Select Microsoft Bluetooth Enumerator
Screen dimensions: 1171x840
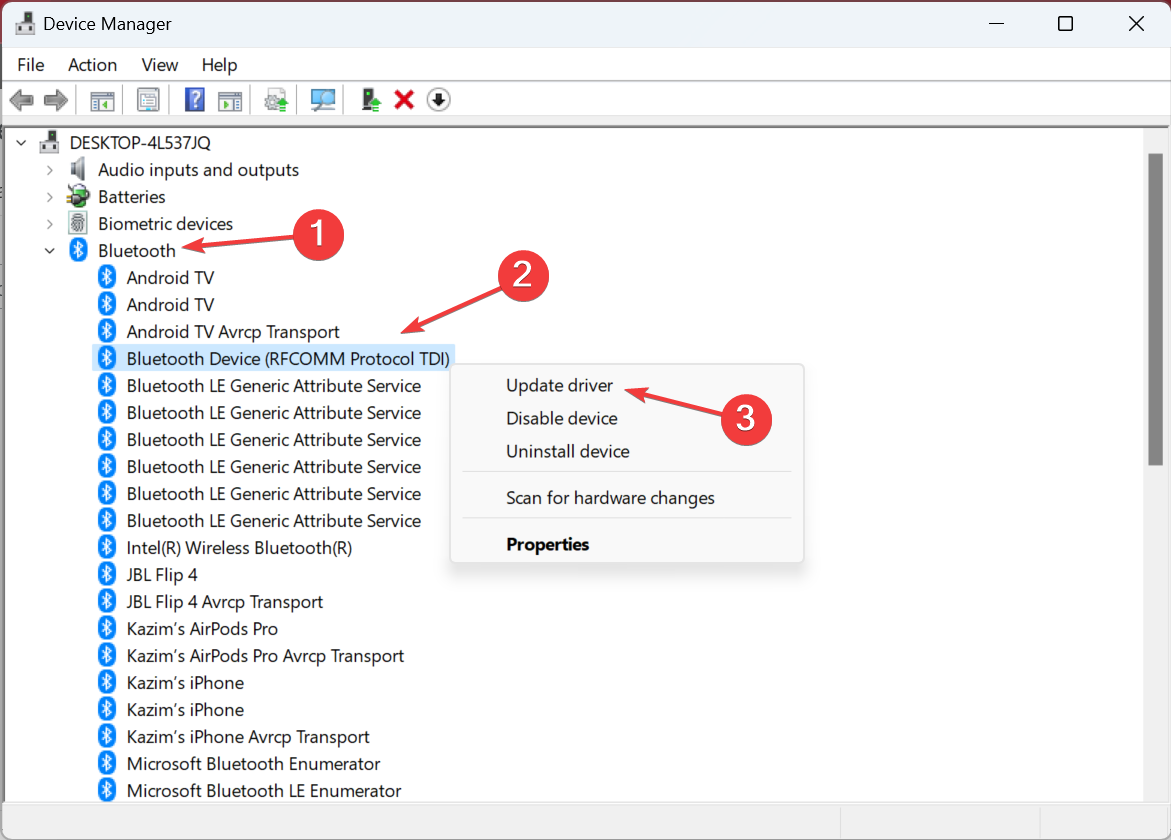[x=253, y=763]
